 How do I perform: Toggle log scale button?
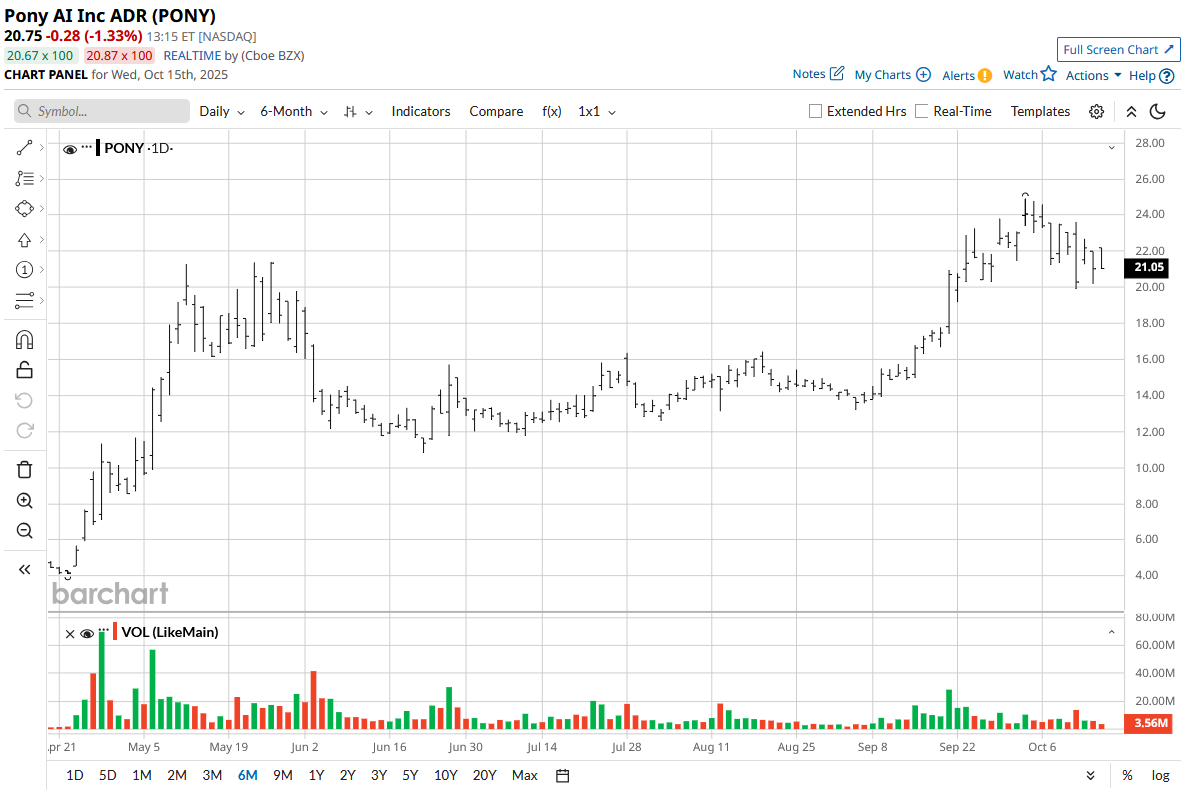[1160, 775]
